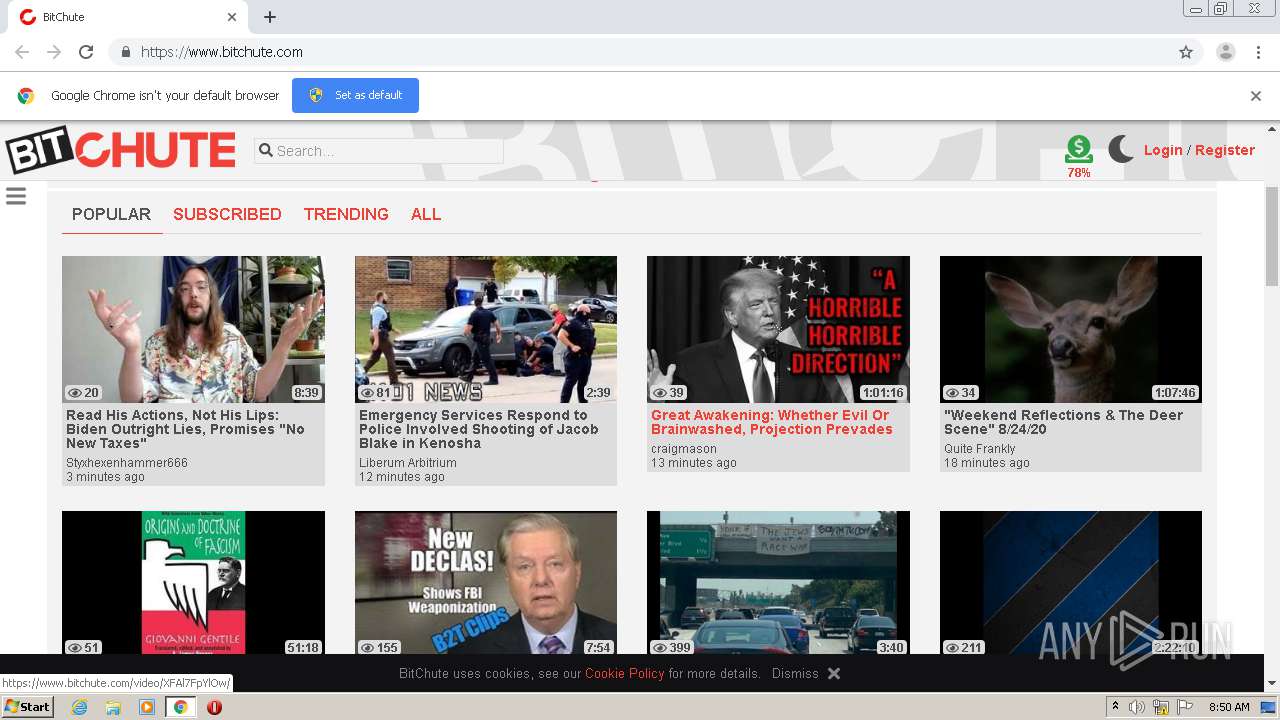Open the title Weekend Reflections & The Deer Scene

(1063, 422)
